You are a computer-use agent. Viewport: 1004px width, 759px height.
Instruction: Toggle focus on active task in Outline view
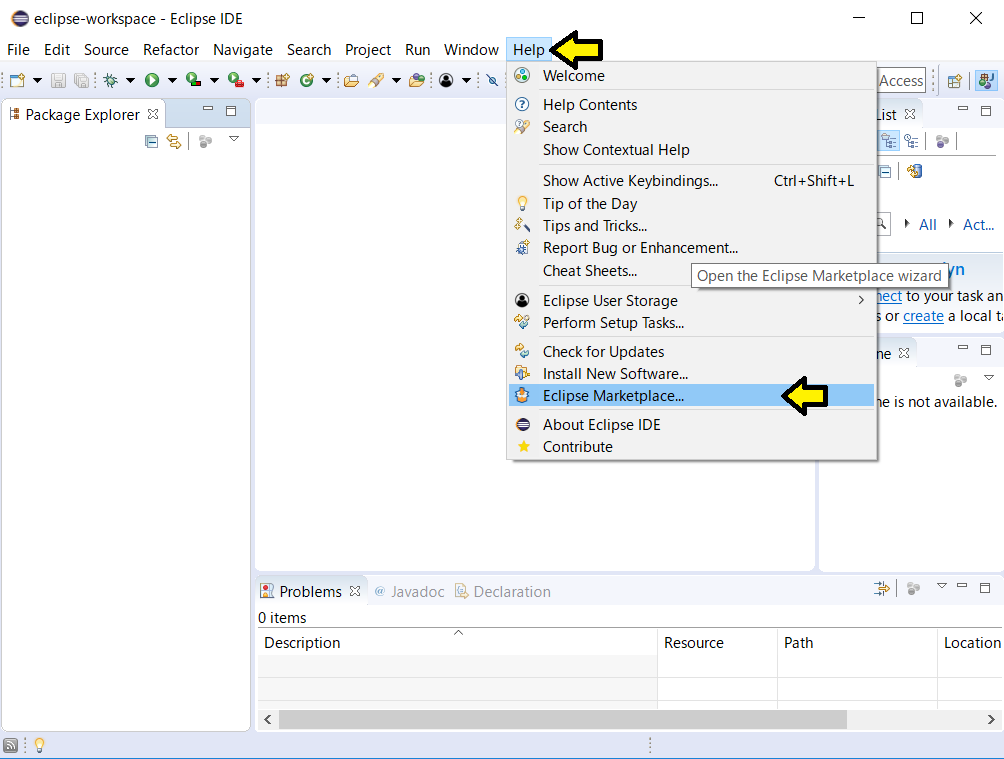click(x=960, y=380)
